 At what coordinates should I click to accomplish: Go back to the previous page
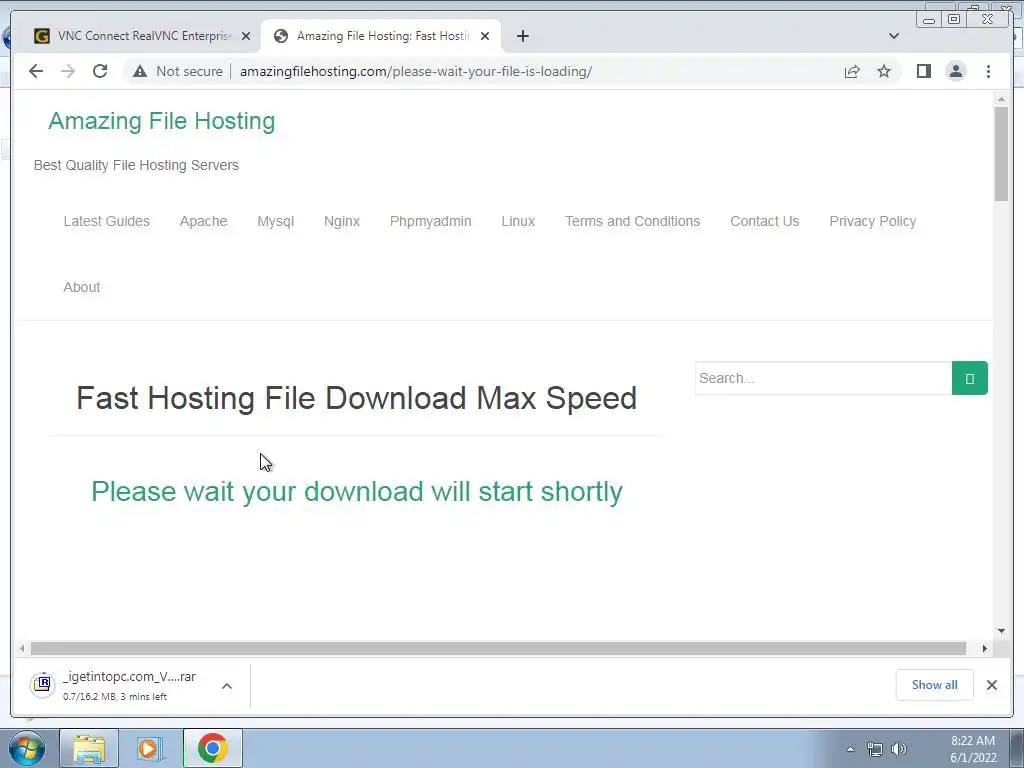(36, 71)
